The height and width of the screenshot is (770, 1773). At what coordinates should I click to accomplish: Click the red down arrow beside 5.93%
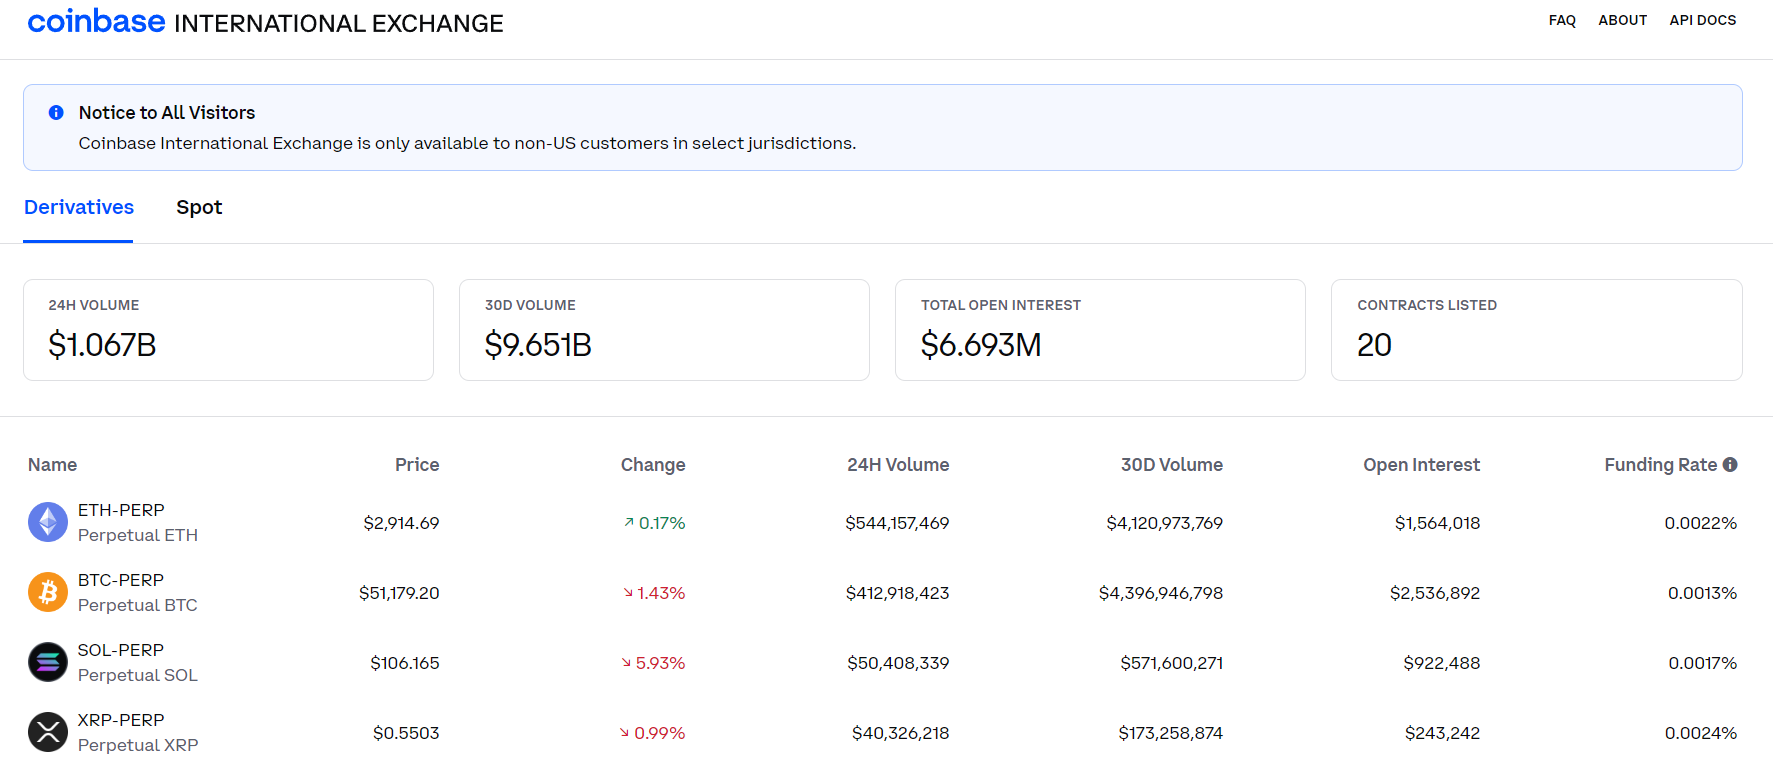point(626,662)
